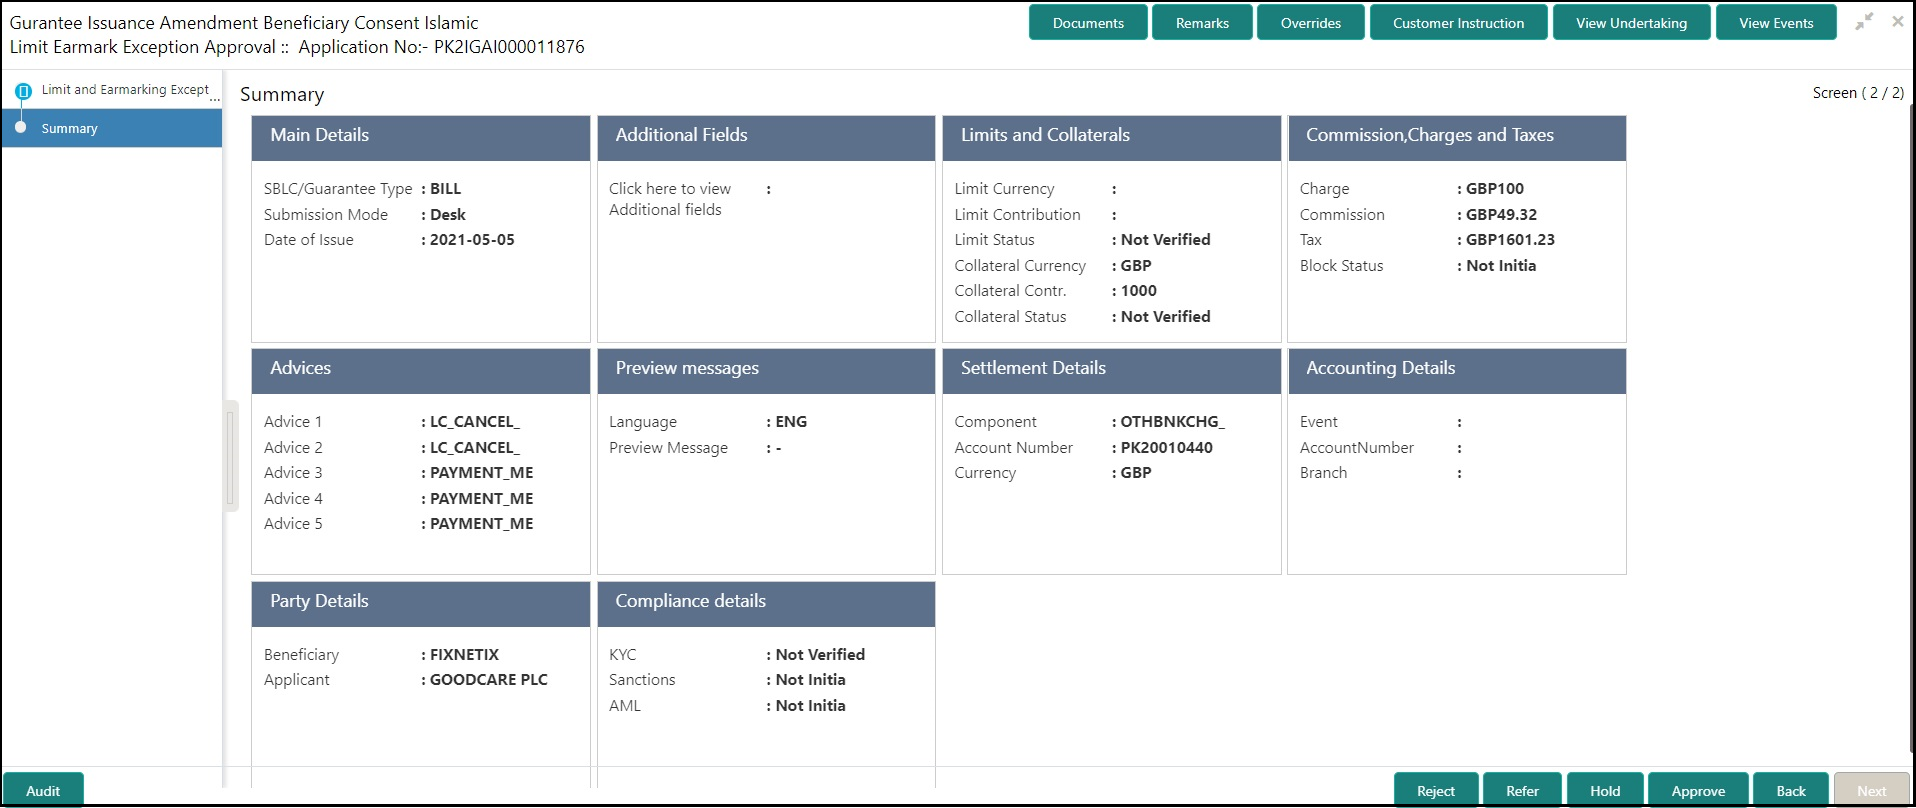The image size is (1916, 808).
Task: Click View Undertaking
Action: 1631,23
